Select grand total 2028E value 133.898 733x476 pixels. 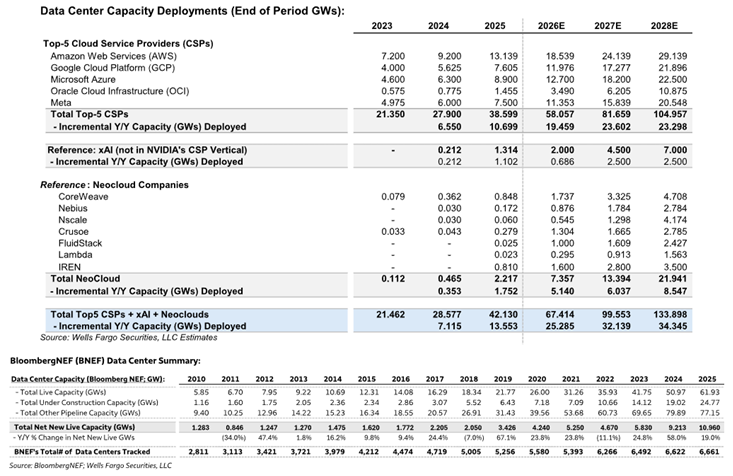point(668,315)
